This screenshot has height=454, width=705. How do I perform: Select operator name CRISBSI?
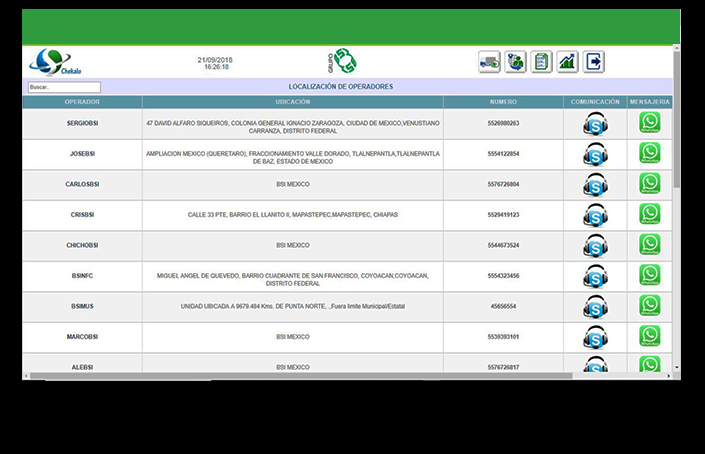point(82,215)
